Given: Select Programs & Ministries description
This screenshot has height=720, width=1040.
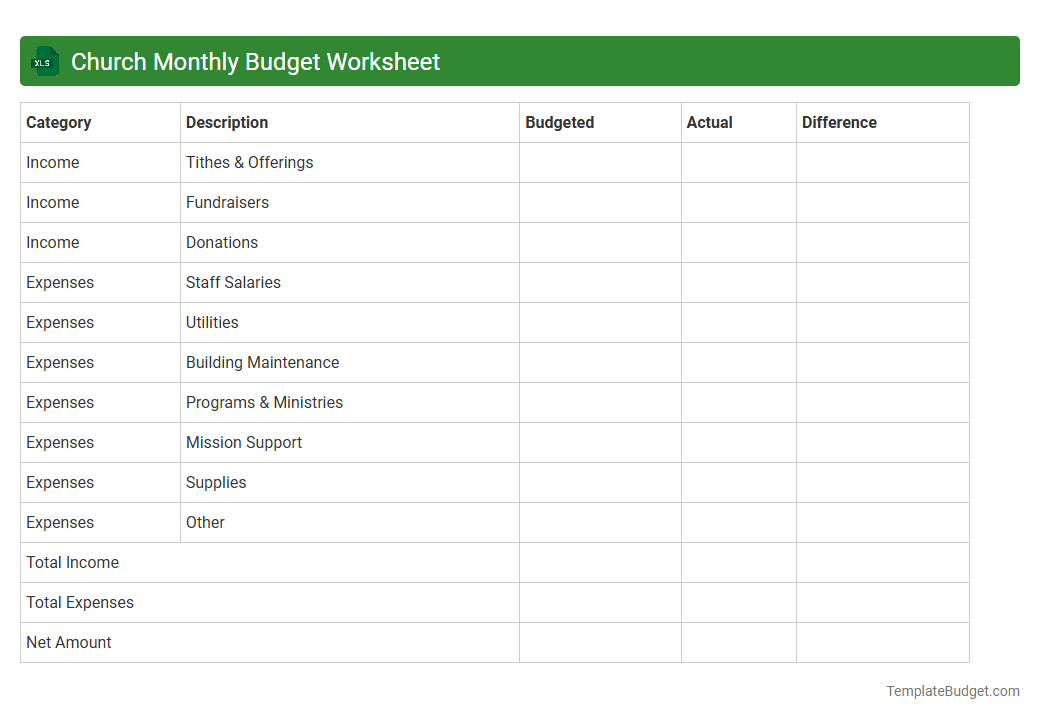Looking at the screenshot, I should coord(264,402).
